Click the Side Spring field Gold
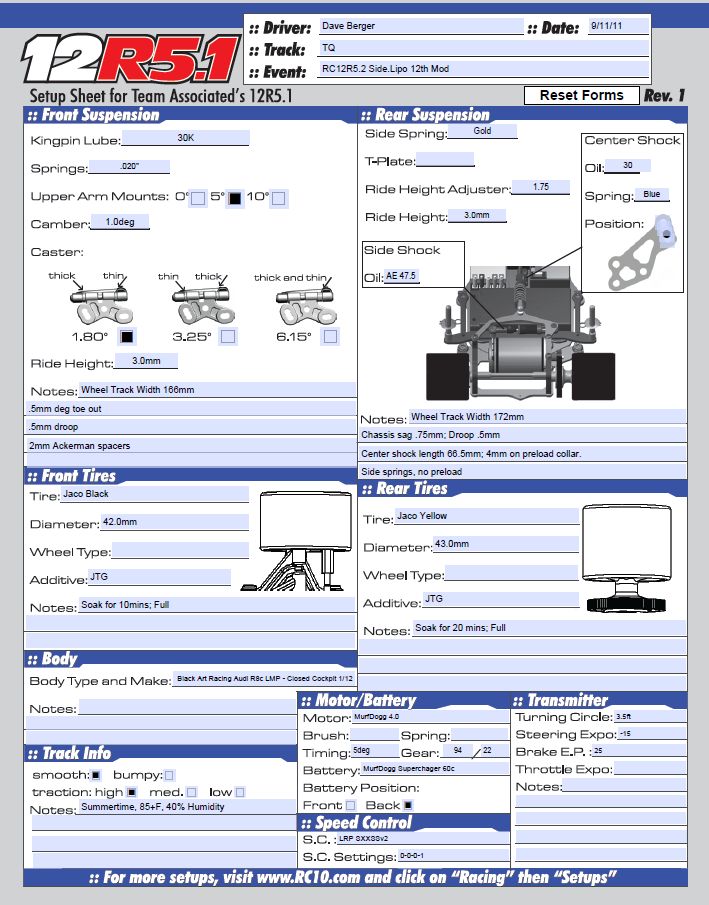 tap(483, 131)
